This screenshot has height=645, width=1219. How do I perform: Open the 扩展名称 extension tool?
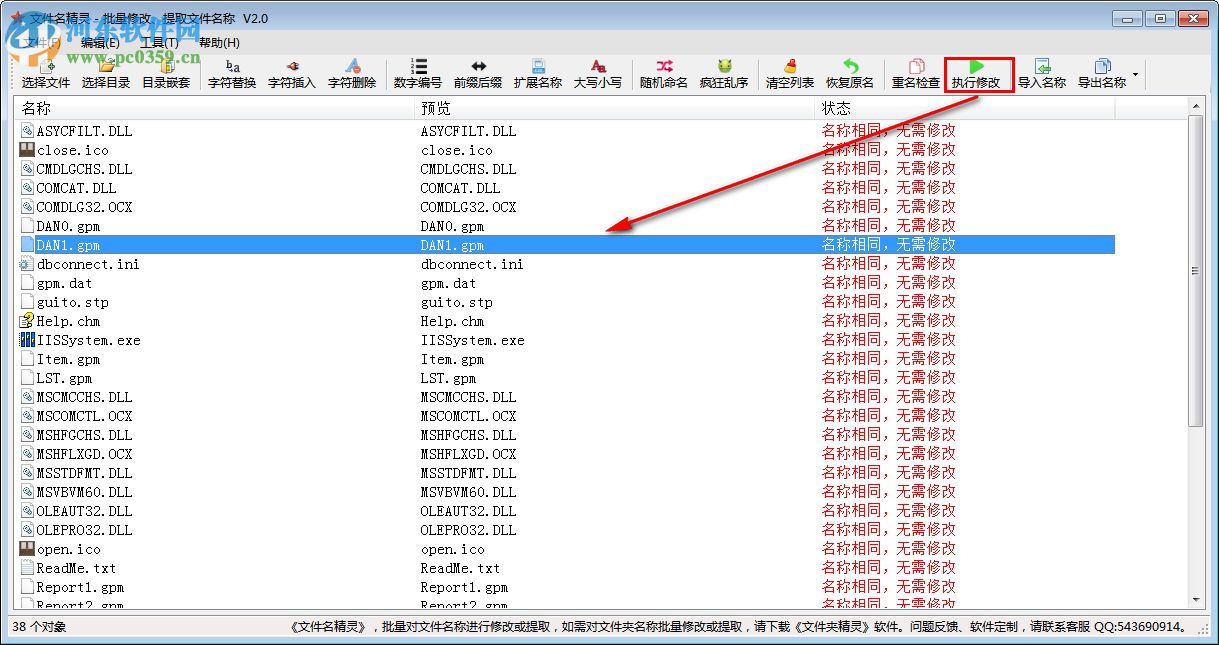pyautogui.click(x=538, y=74)
